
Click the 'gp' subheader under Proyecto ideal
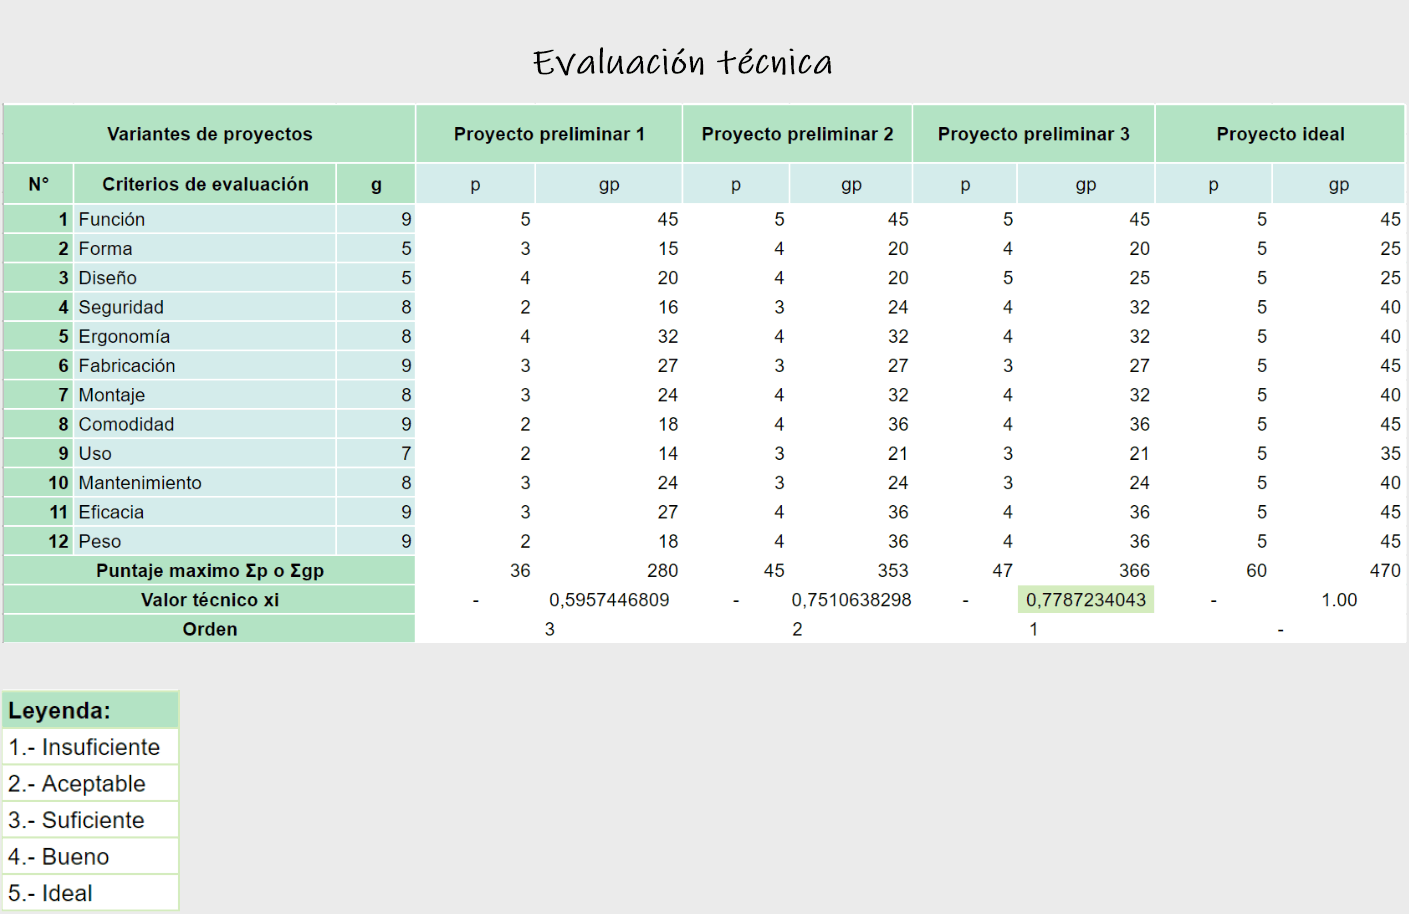[1339, 184]
